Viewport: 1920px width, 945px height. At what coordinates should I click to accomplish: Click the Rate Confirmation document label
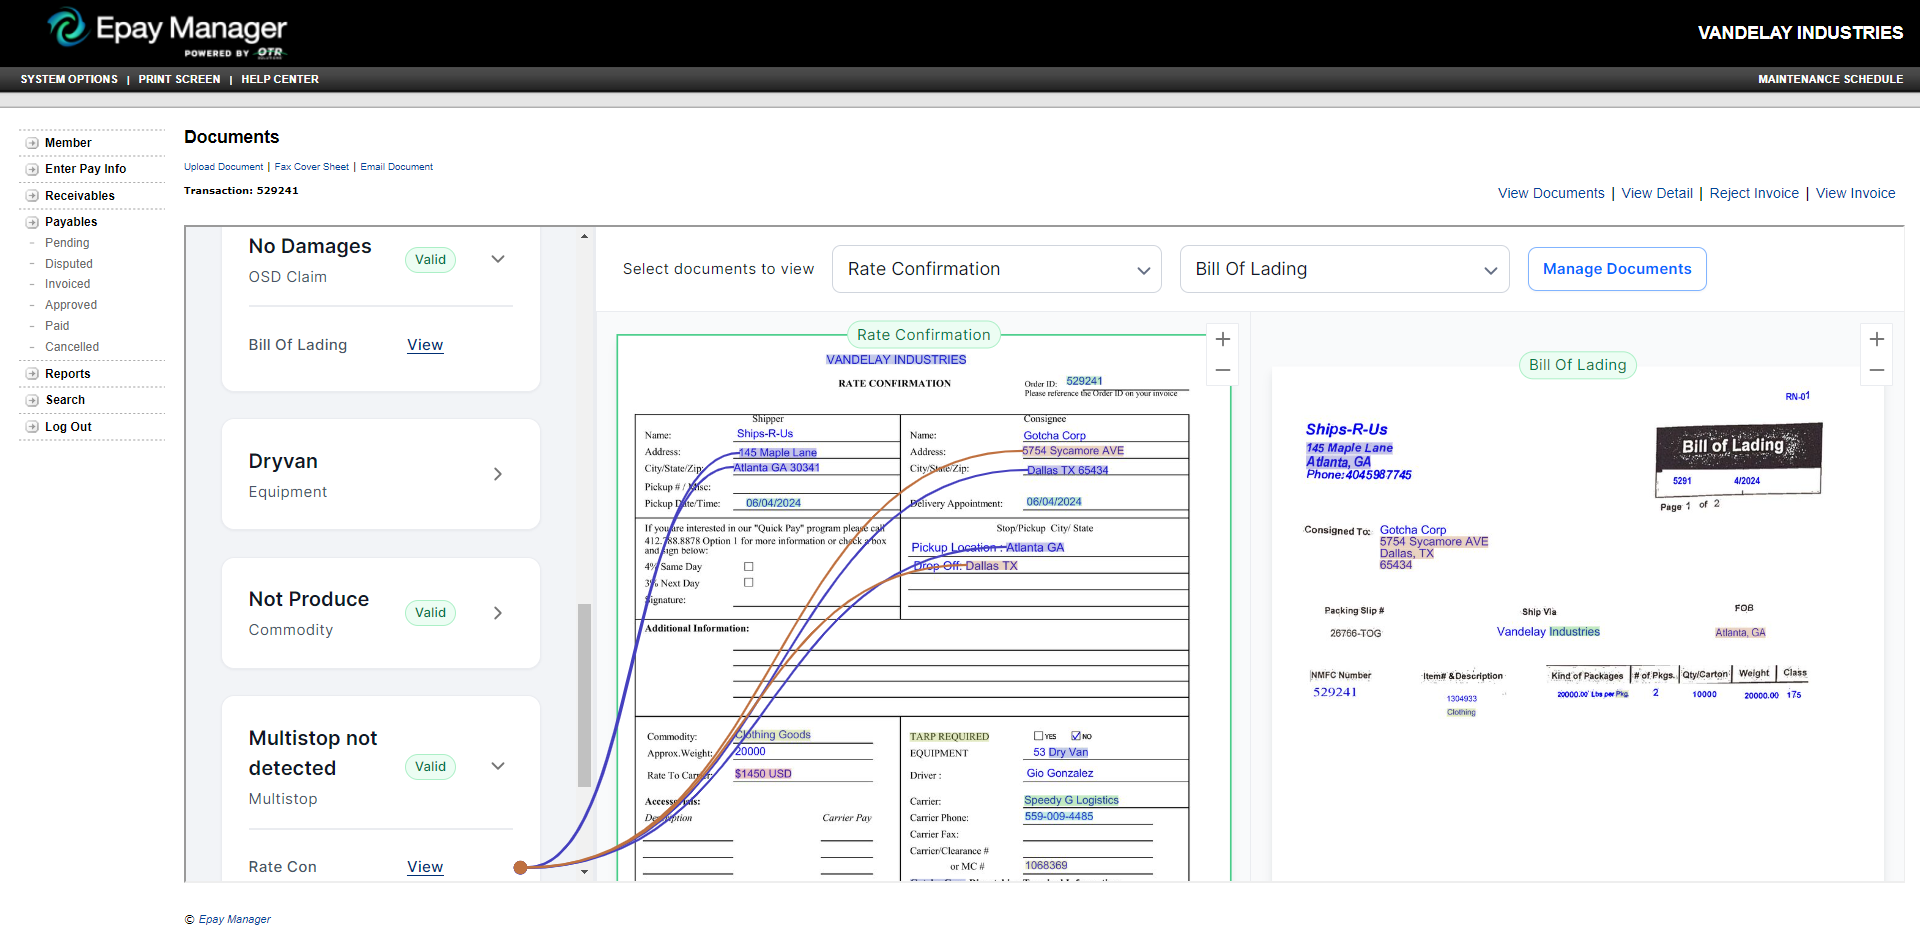pyautogui.click(x=923, y=335)
